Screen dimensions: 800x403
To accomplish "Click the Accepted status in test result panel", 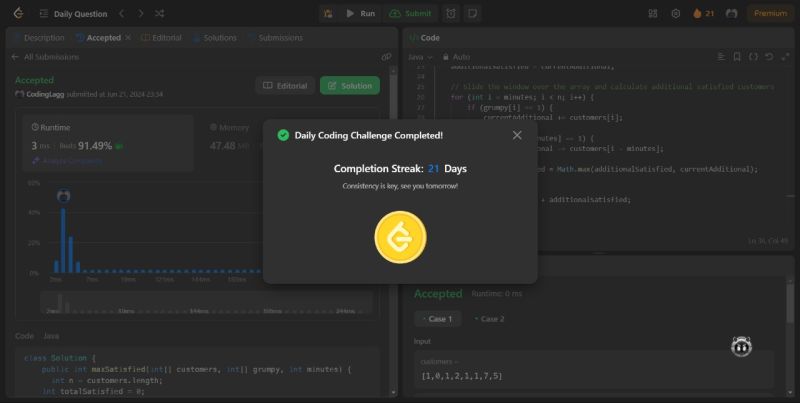I will click(x=438, y=294).
